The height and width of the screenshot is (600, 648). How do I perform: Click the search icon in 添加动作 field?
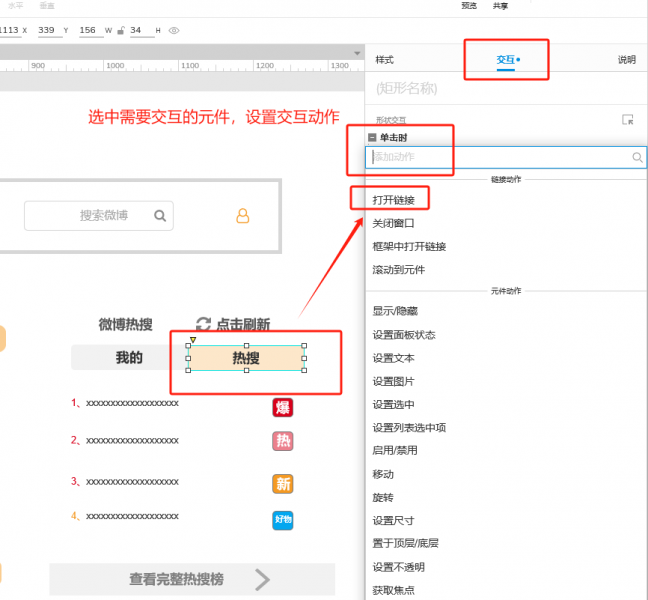637,157
